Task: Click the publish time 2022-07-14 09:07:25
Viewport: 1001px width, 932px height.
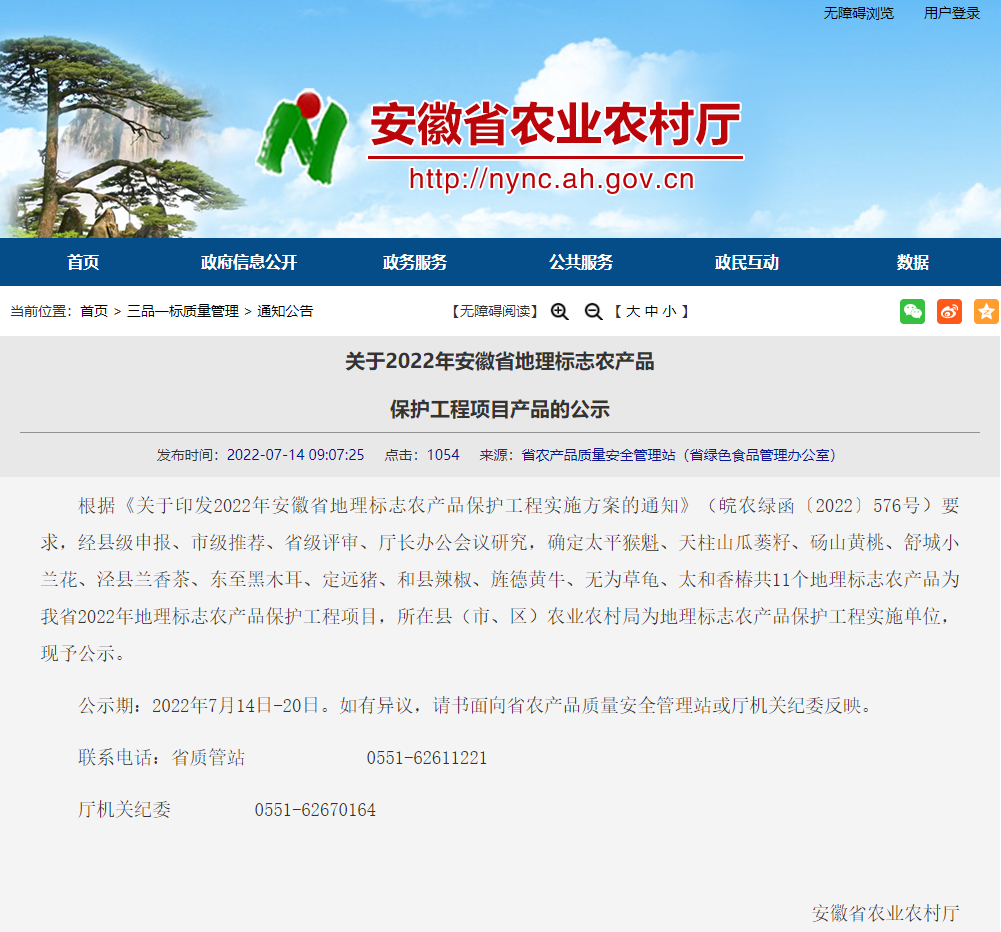Action: [296, 455]
